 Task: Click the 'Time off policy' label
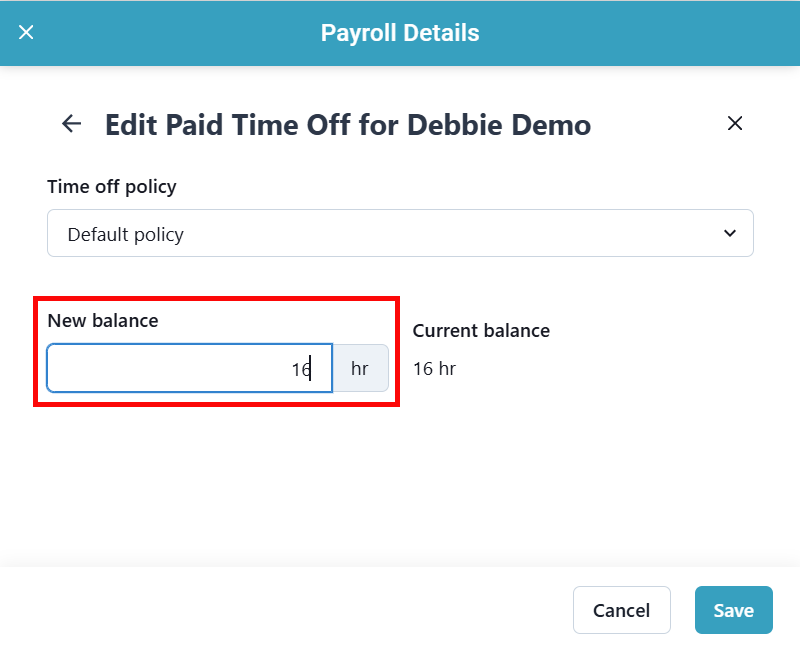click(x=112, y=187)
